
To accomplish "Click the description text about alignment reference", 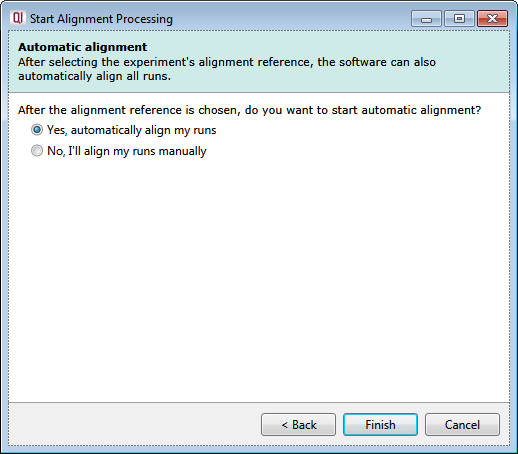I will 227,69.
